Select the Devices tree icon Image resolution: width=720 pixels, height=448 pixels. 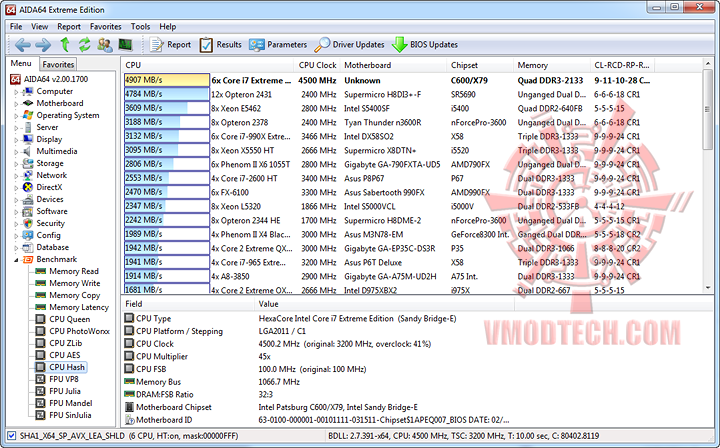[x=28, y=199]
